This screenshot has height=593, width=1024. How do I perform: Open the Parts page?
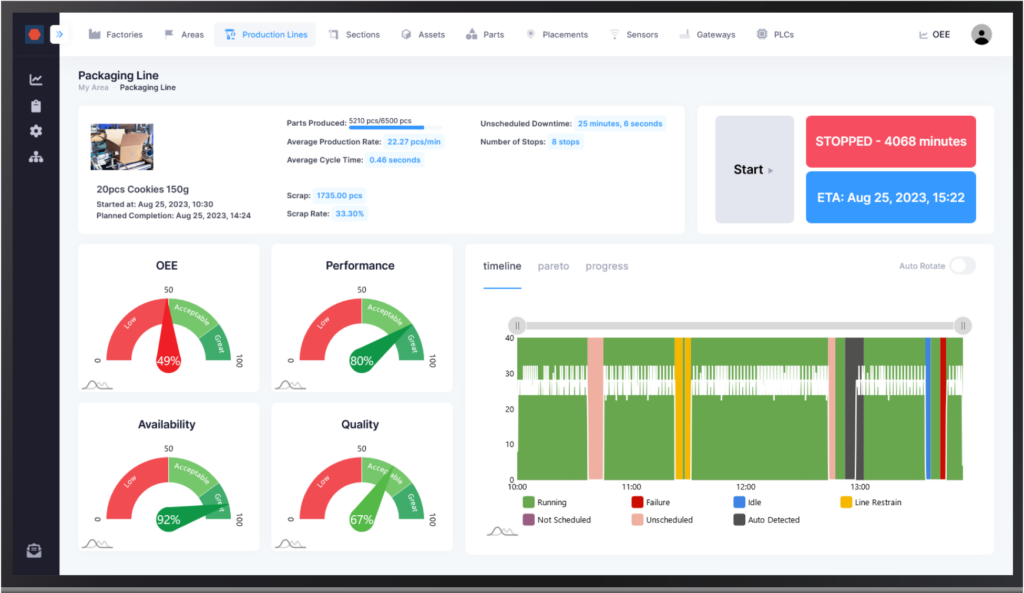485,35
